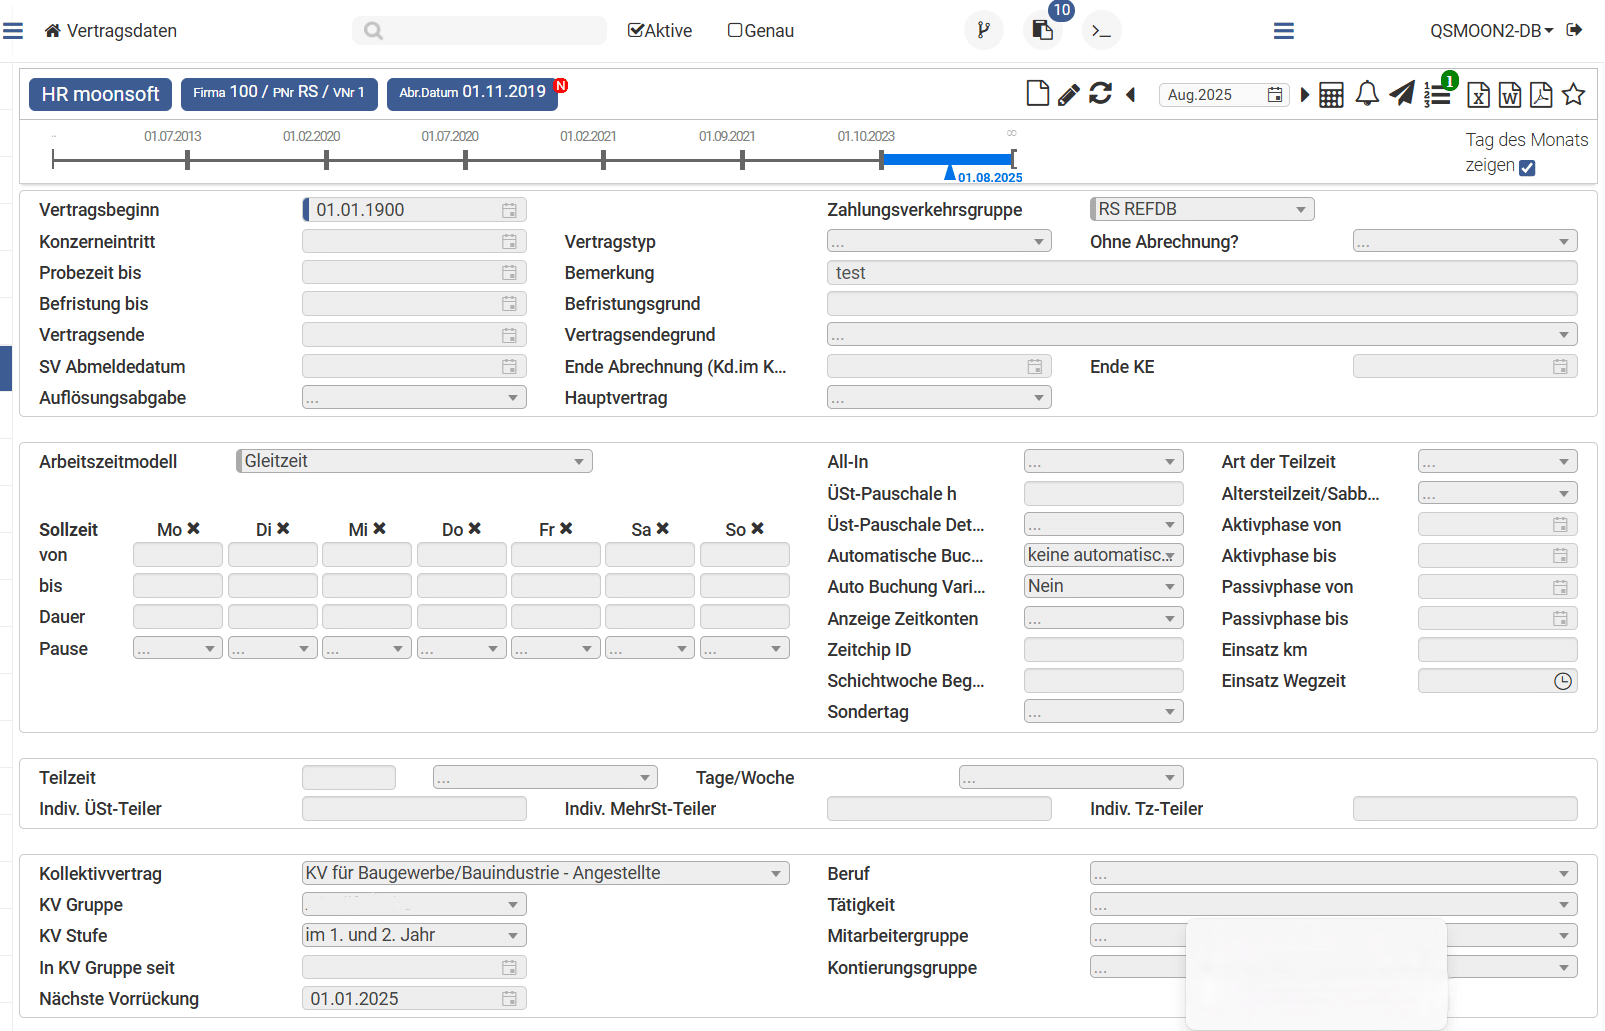This screenshot has width=1605, height=1031.
Task: Open KV Stufe dropdown
Action: click(414, 935)
